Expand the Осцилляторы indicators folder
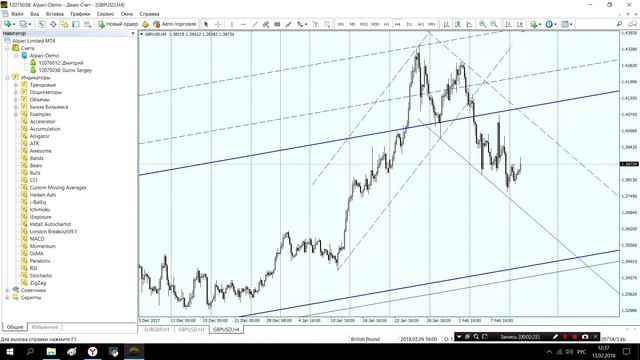Screen dimensions: 640x360 pos(16,92)
